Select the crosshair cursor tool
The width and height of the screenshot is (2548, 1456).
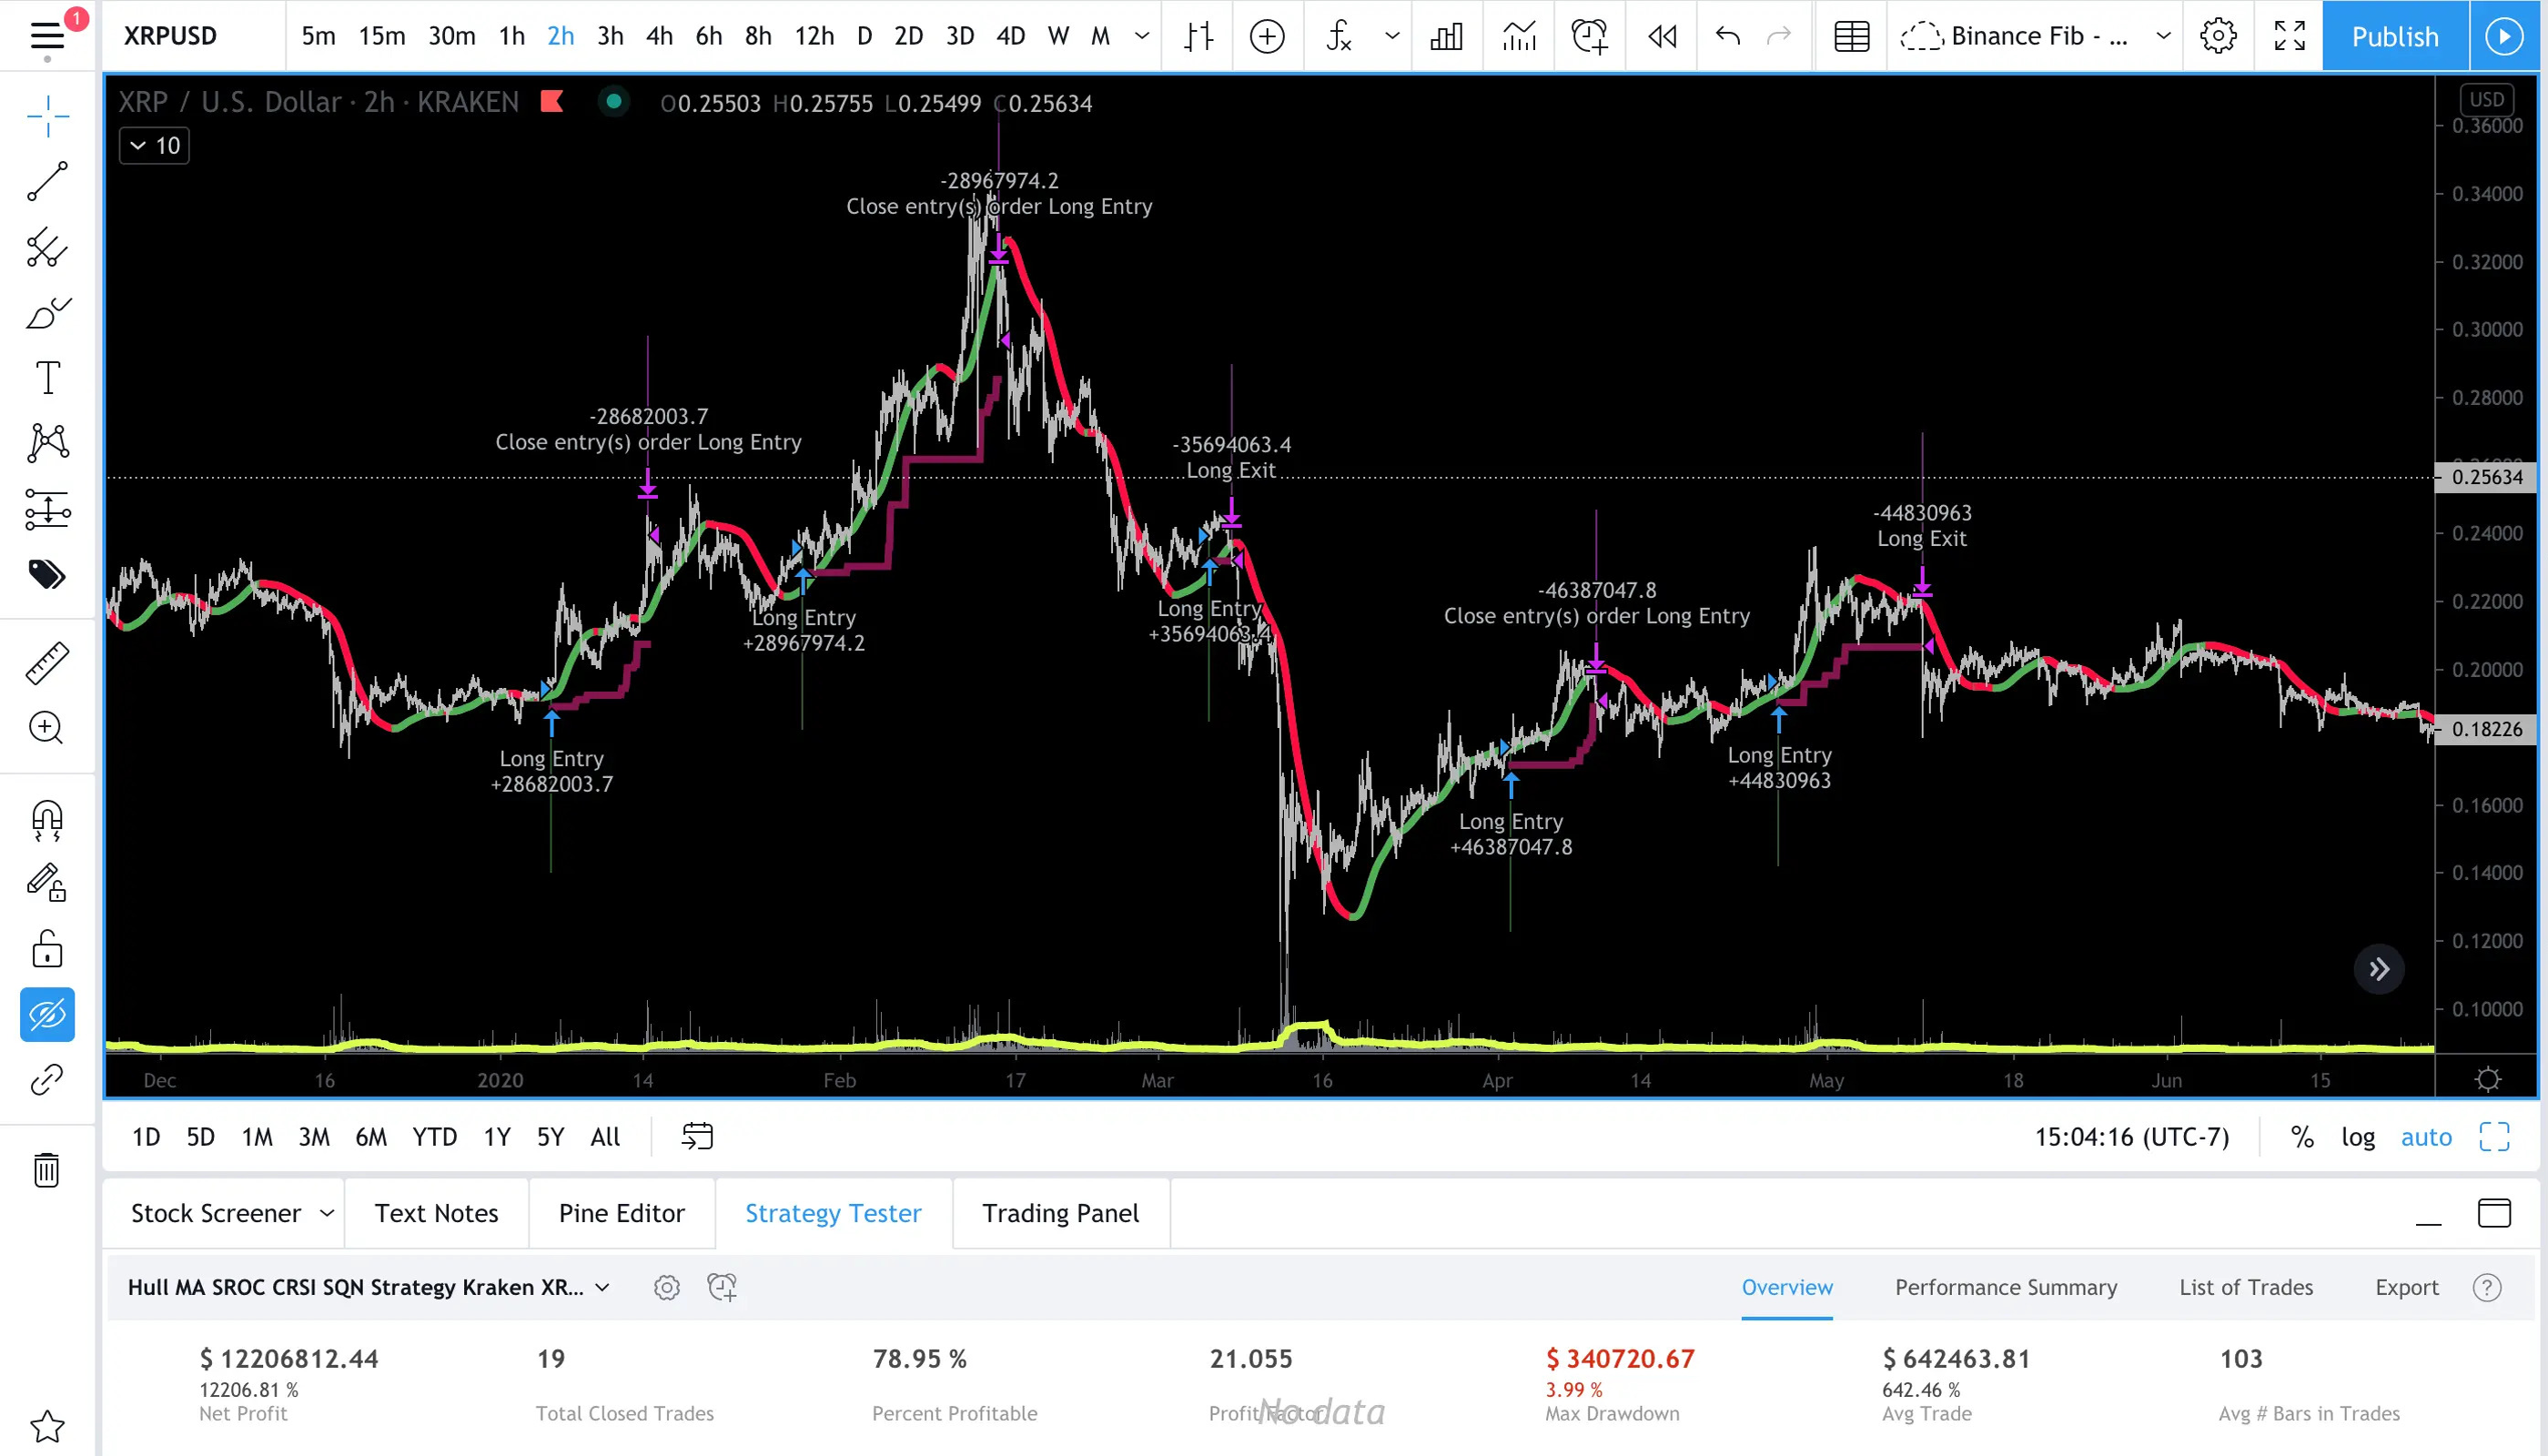(x=47, y=117)
